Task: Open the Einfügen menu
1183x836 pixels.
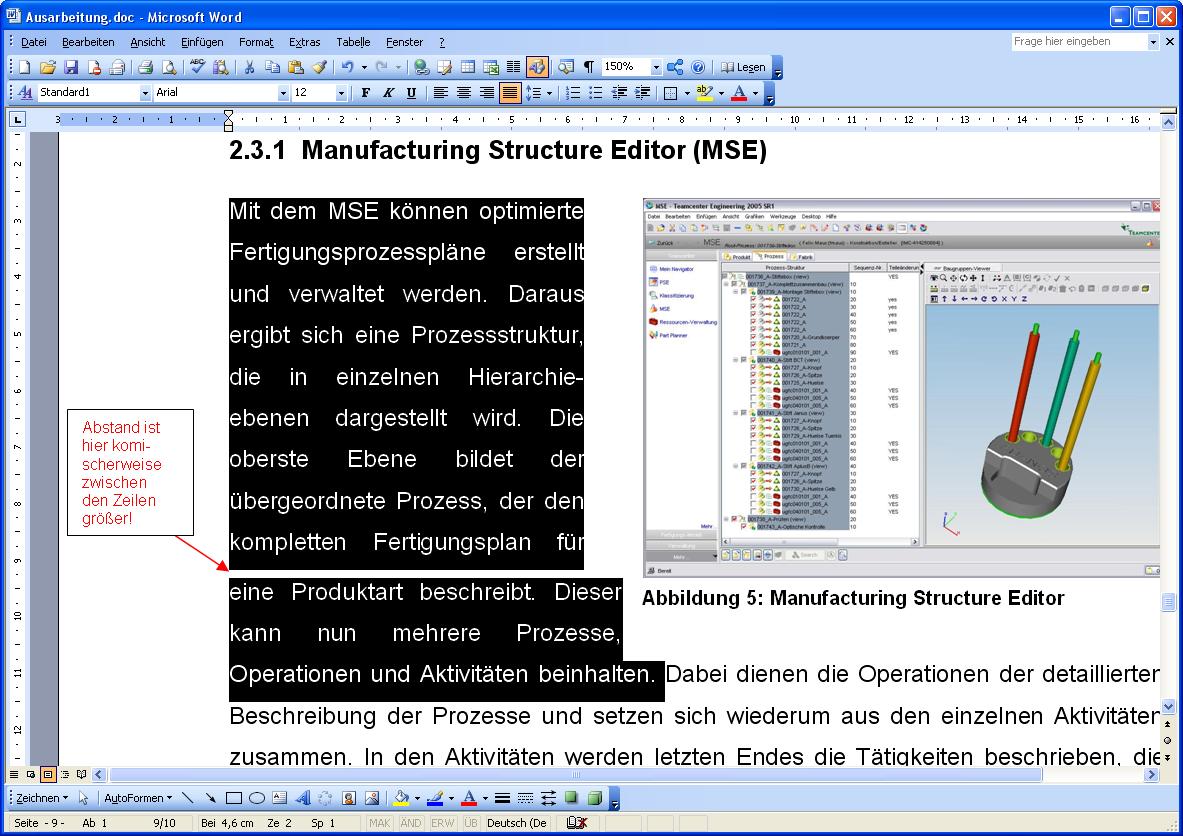Action: click(202, 42)
